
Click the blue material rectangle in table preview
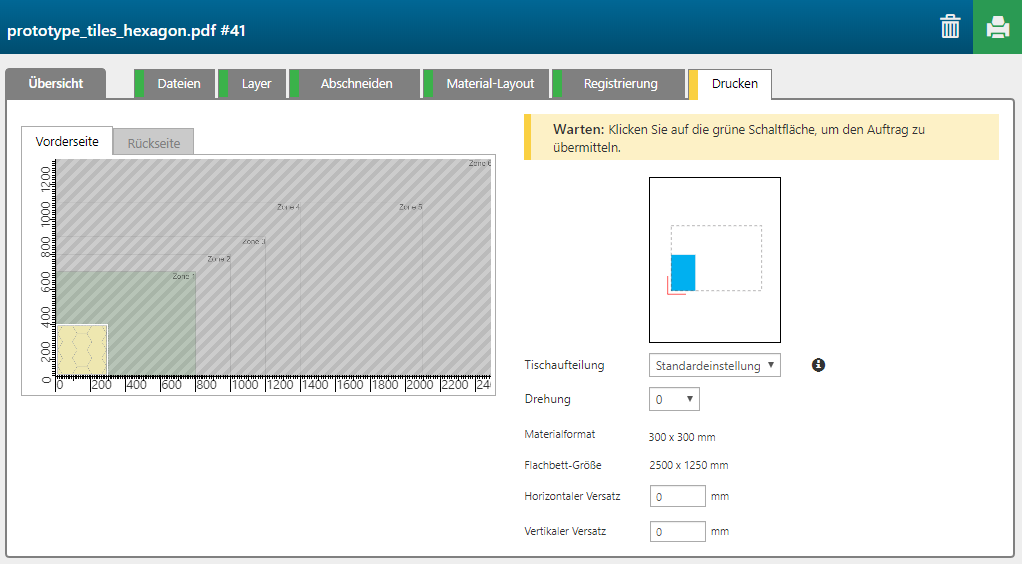click(x=683, y=272)
